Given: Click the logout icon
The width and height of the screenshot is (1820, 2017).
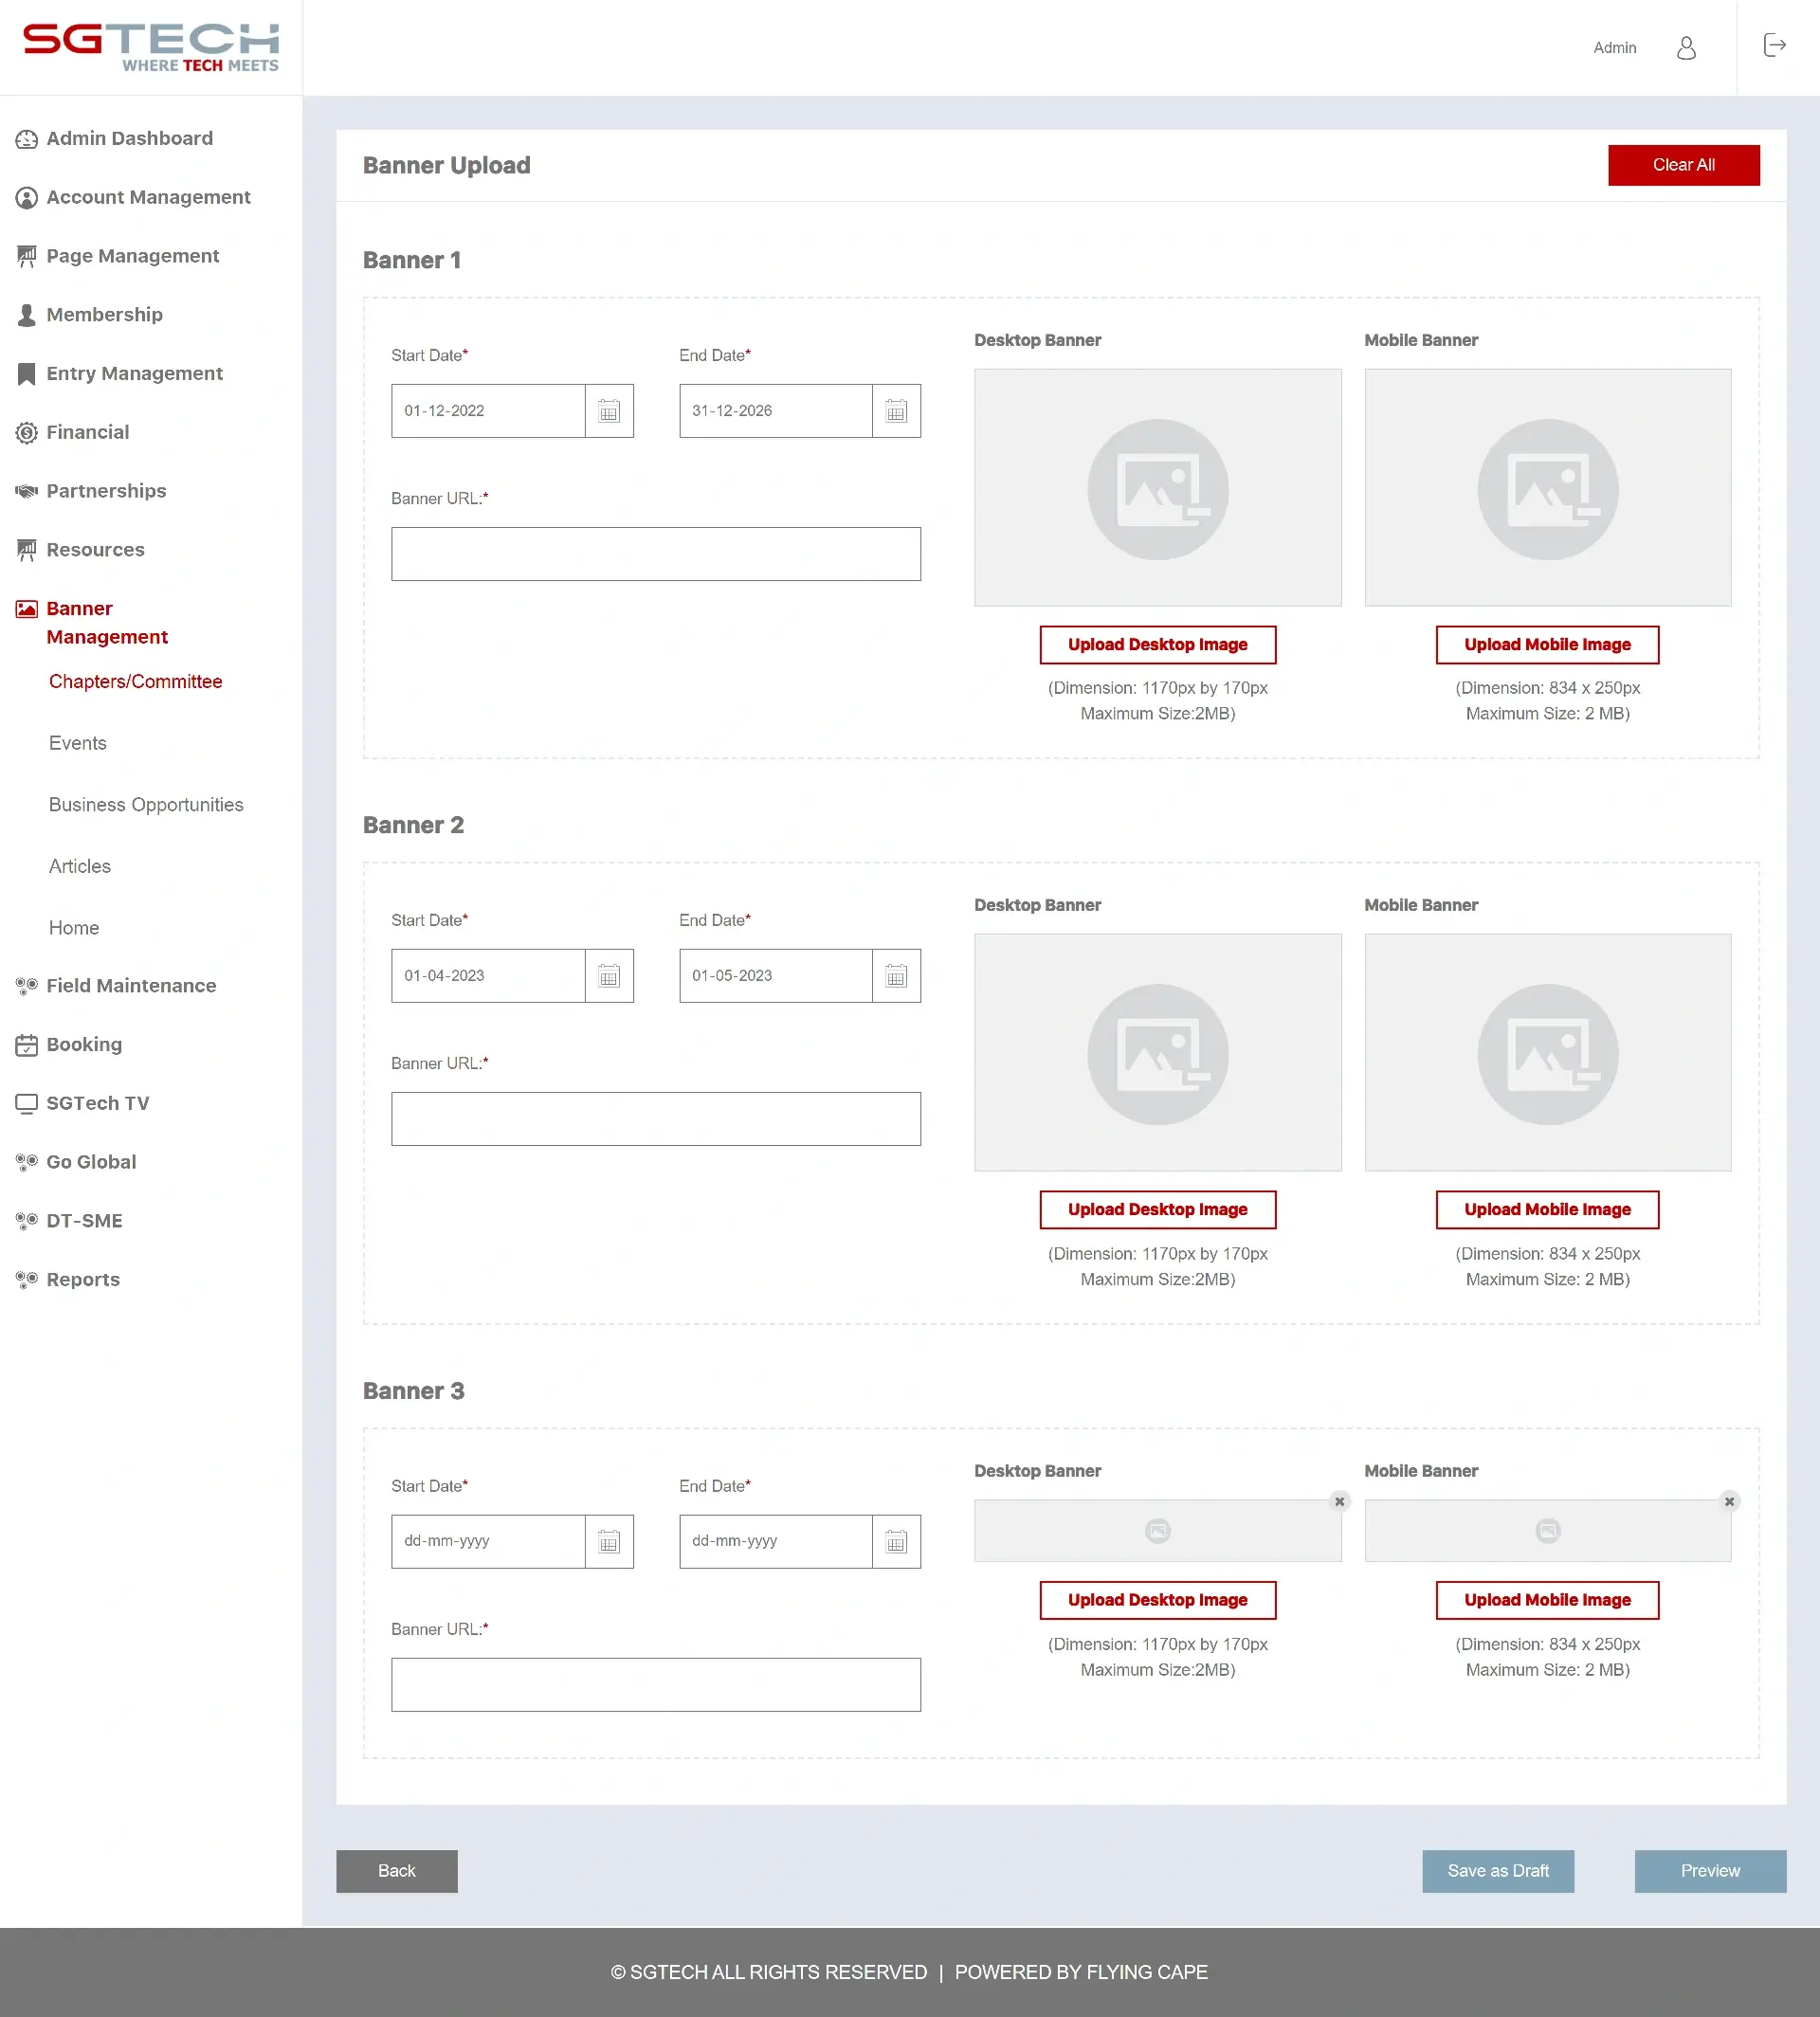Looking at the screenshot, I should [x=1775, y=45].
